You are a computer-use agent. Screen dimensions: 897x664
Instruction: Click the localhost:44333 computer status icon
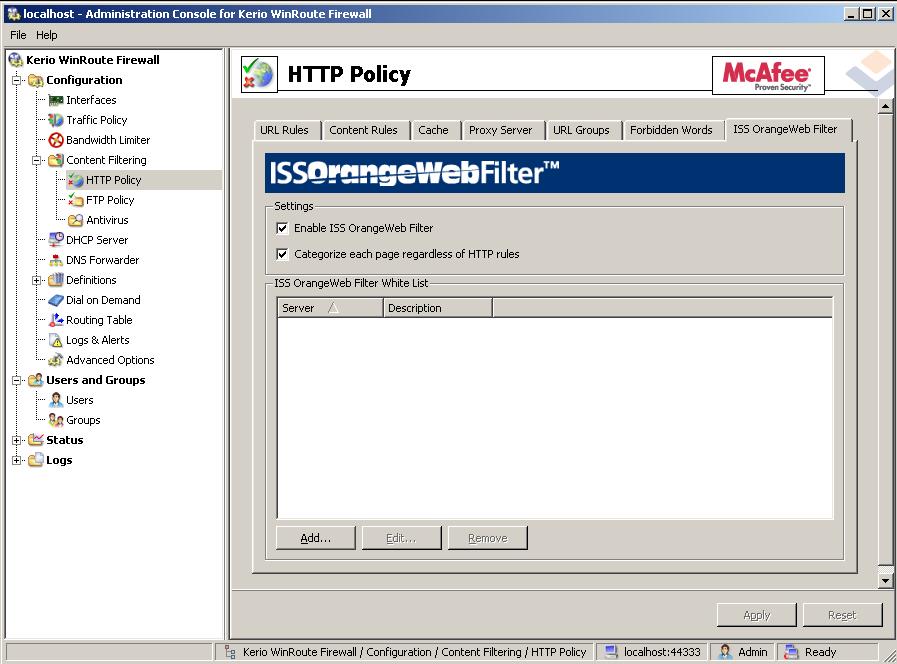click(611, 652)
